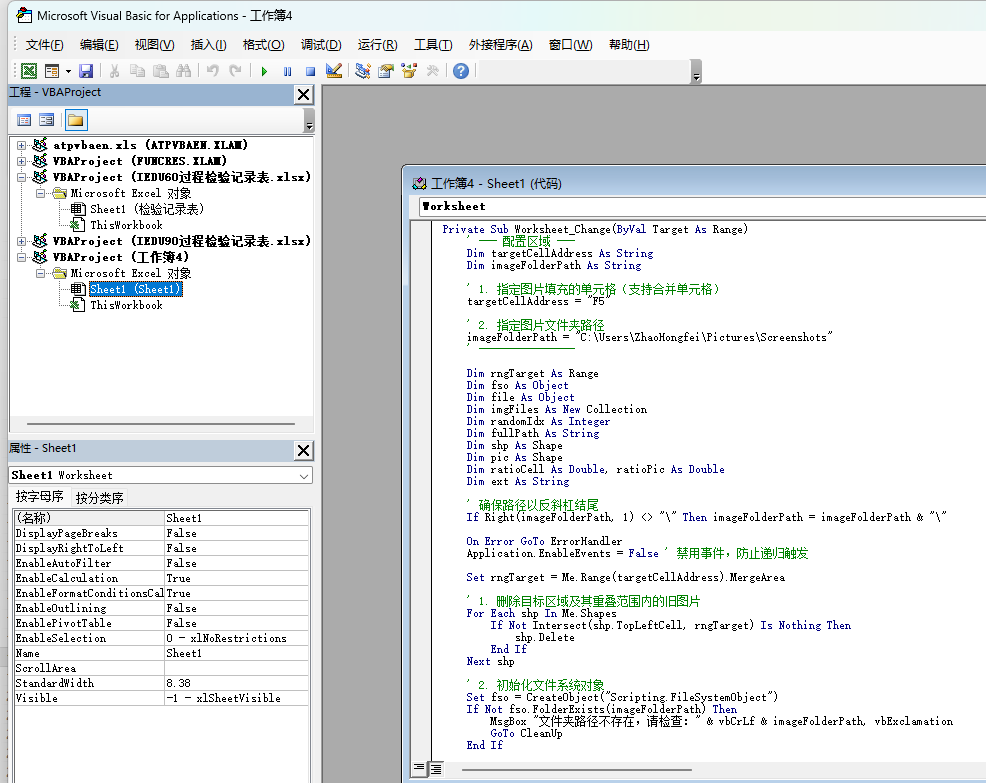Open the 工具(T) menu
This screenshot has width=986, height=783.
coord(433,45)
